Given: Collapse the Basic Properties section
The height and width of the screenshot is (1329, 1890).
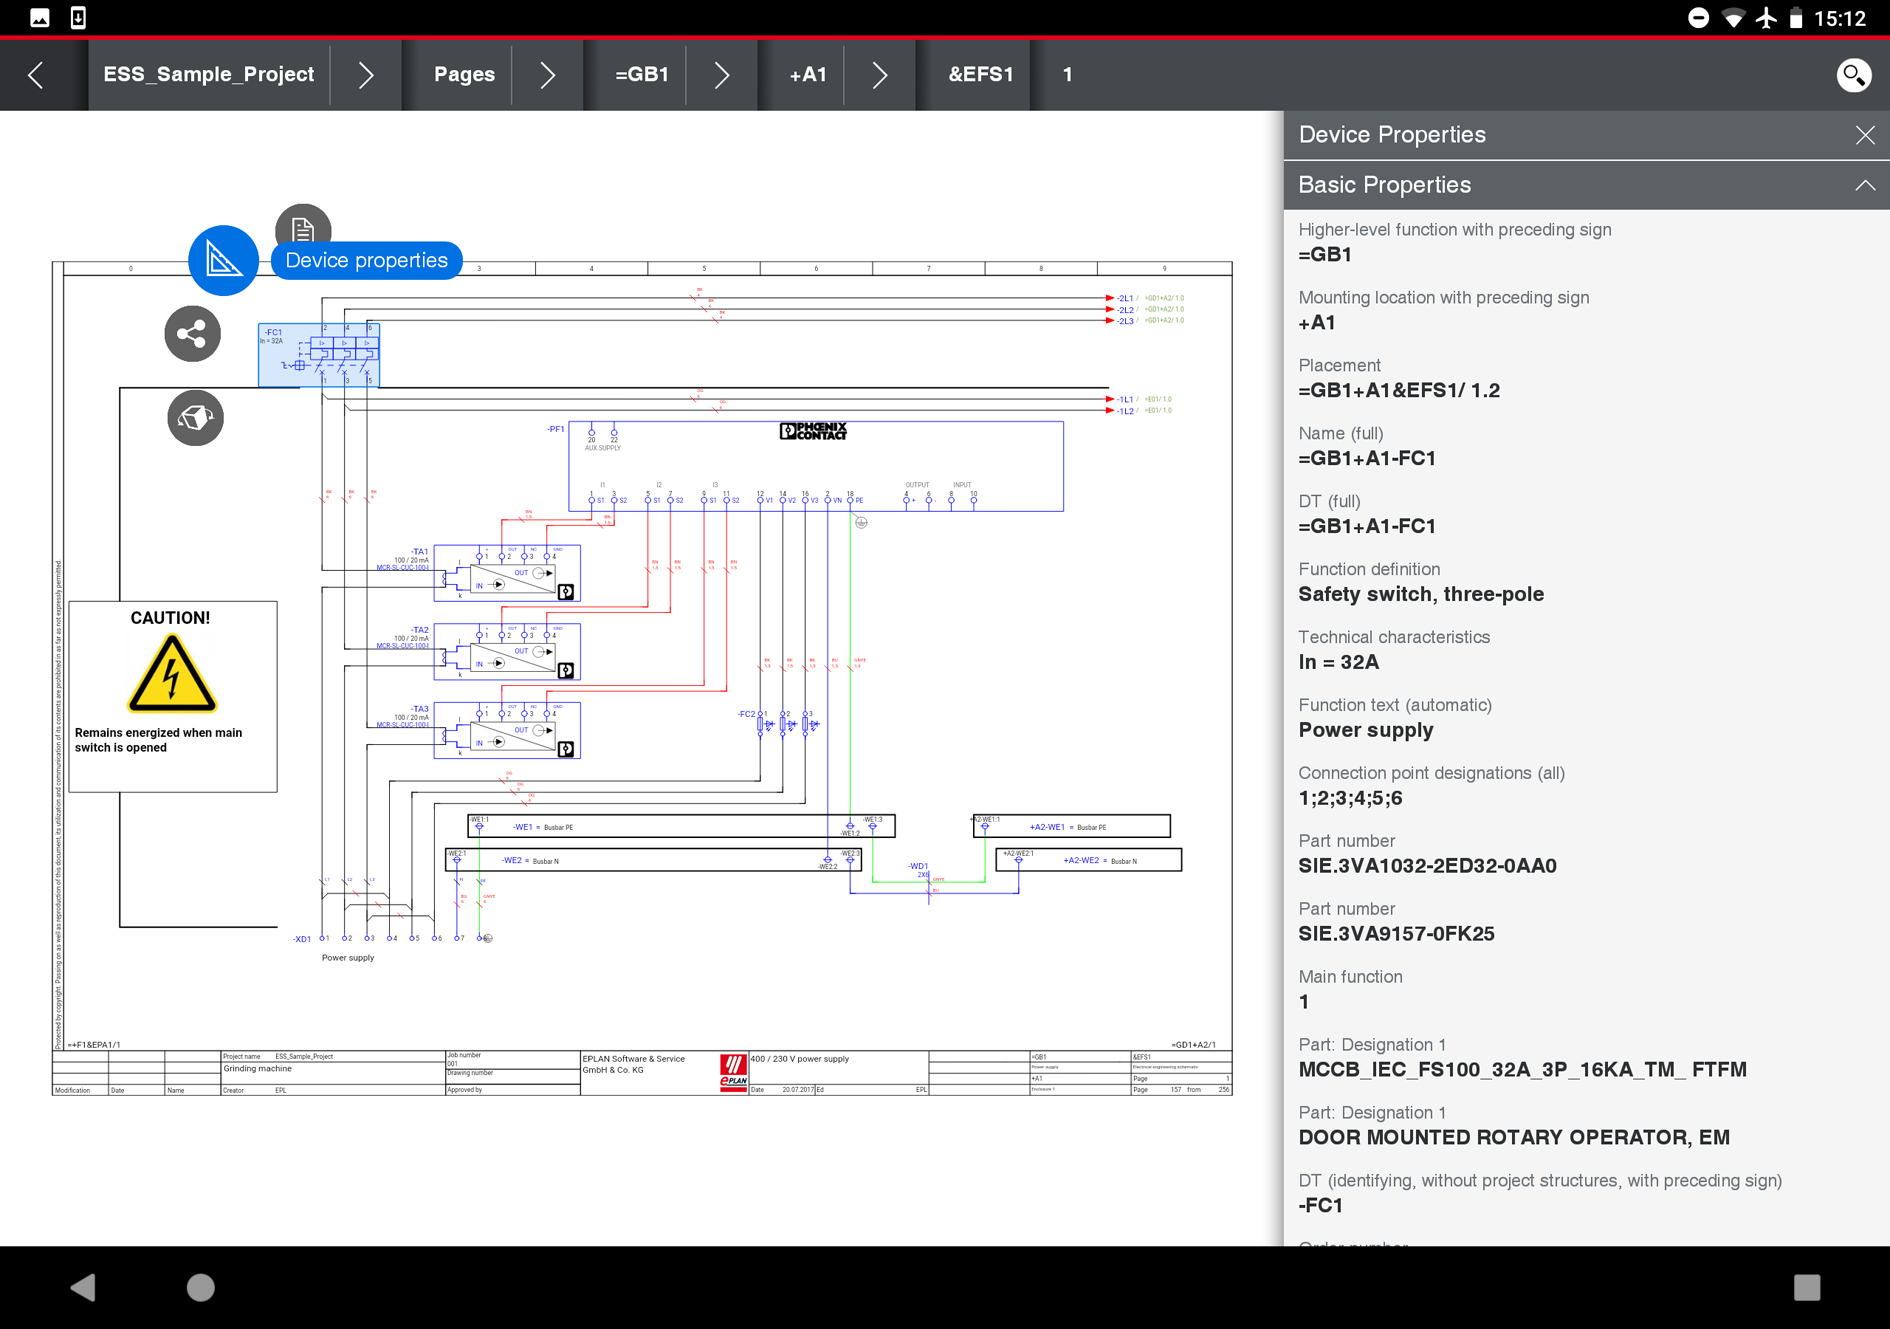Looking at the screenshot, I should tap(1864, 185).
